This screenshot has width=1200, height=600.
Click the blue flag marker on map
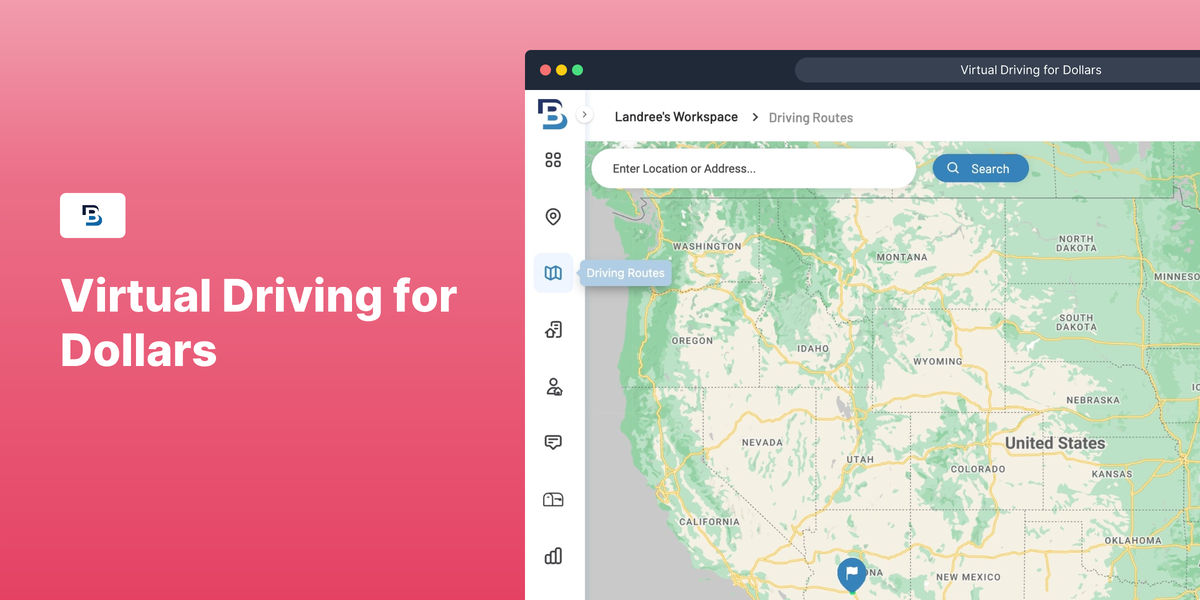851,574
